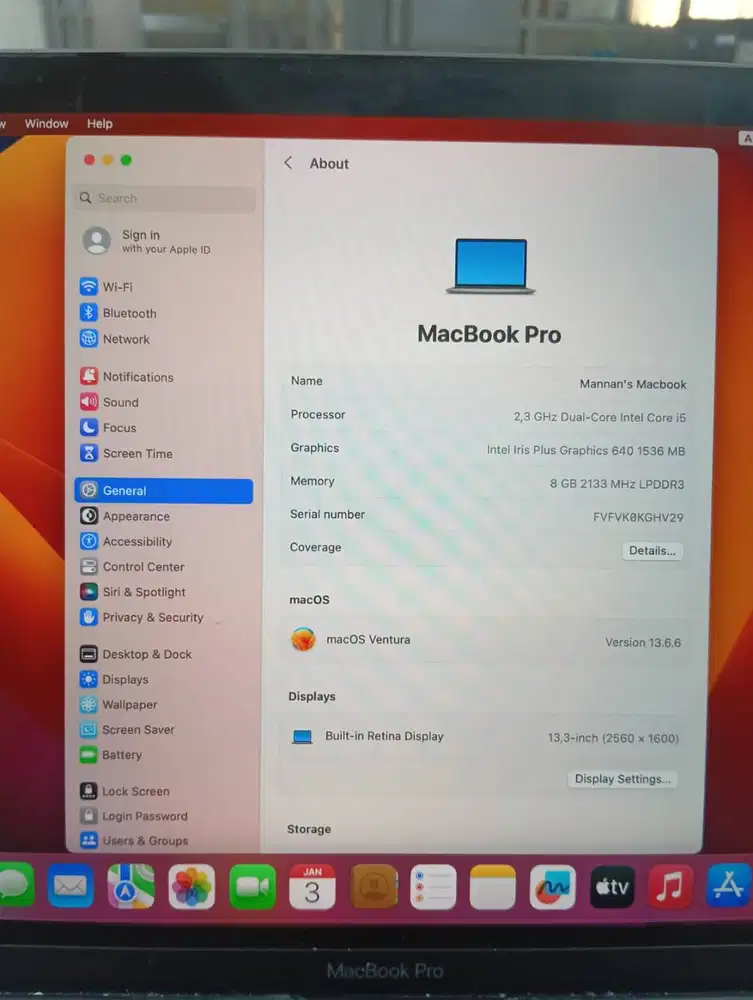The height and width of the screenshot is (1000, 753).
Task: Open the Window menu
Action: [47, 124]
